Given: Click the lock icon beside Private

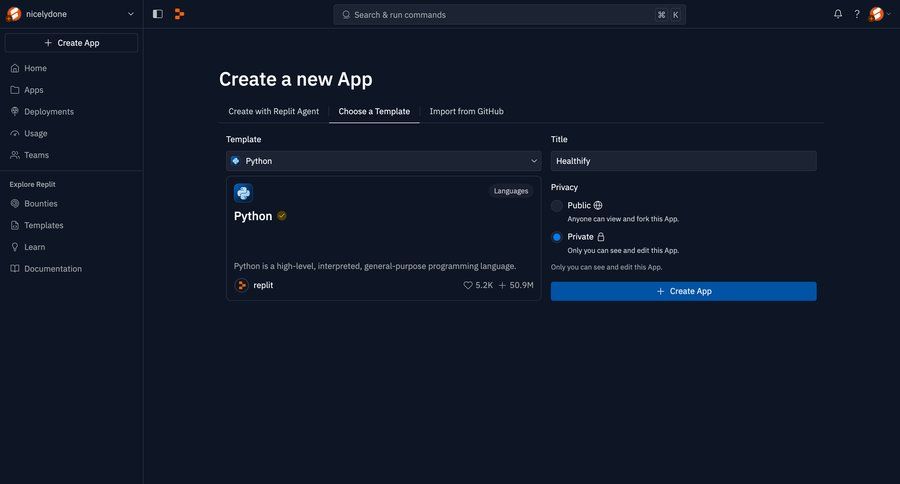Looking at the screenshot, I should (601, 237).
